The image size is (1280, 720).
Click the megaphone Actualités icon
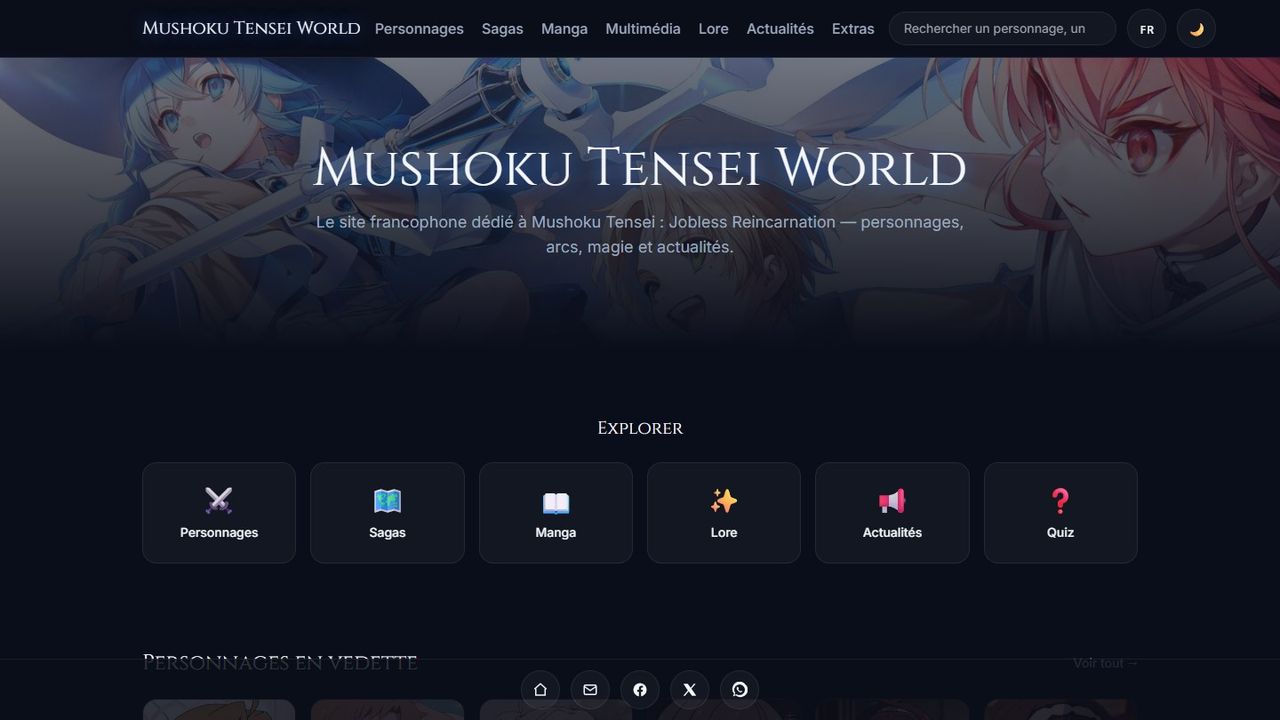point(892,500)
